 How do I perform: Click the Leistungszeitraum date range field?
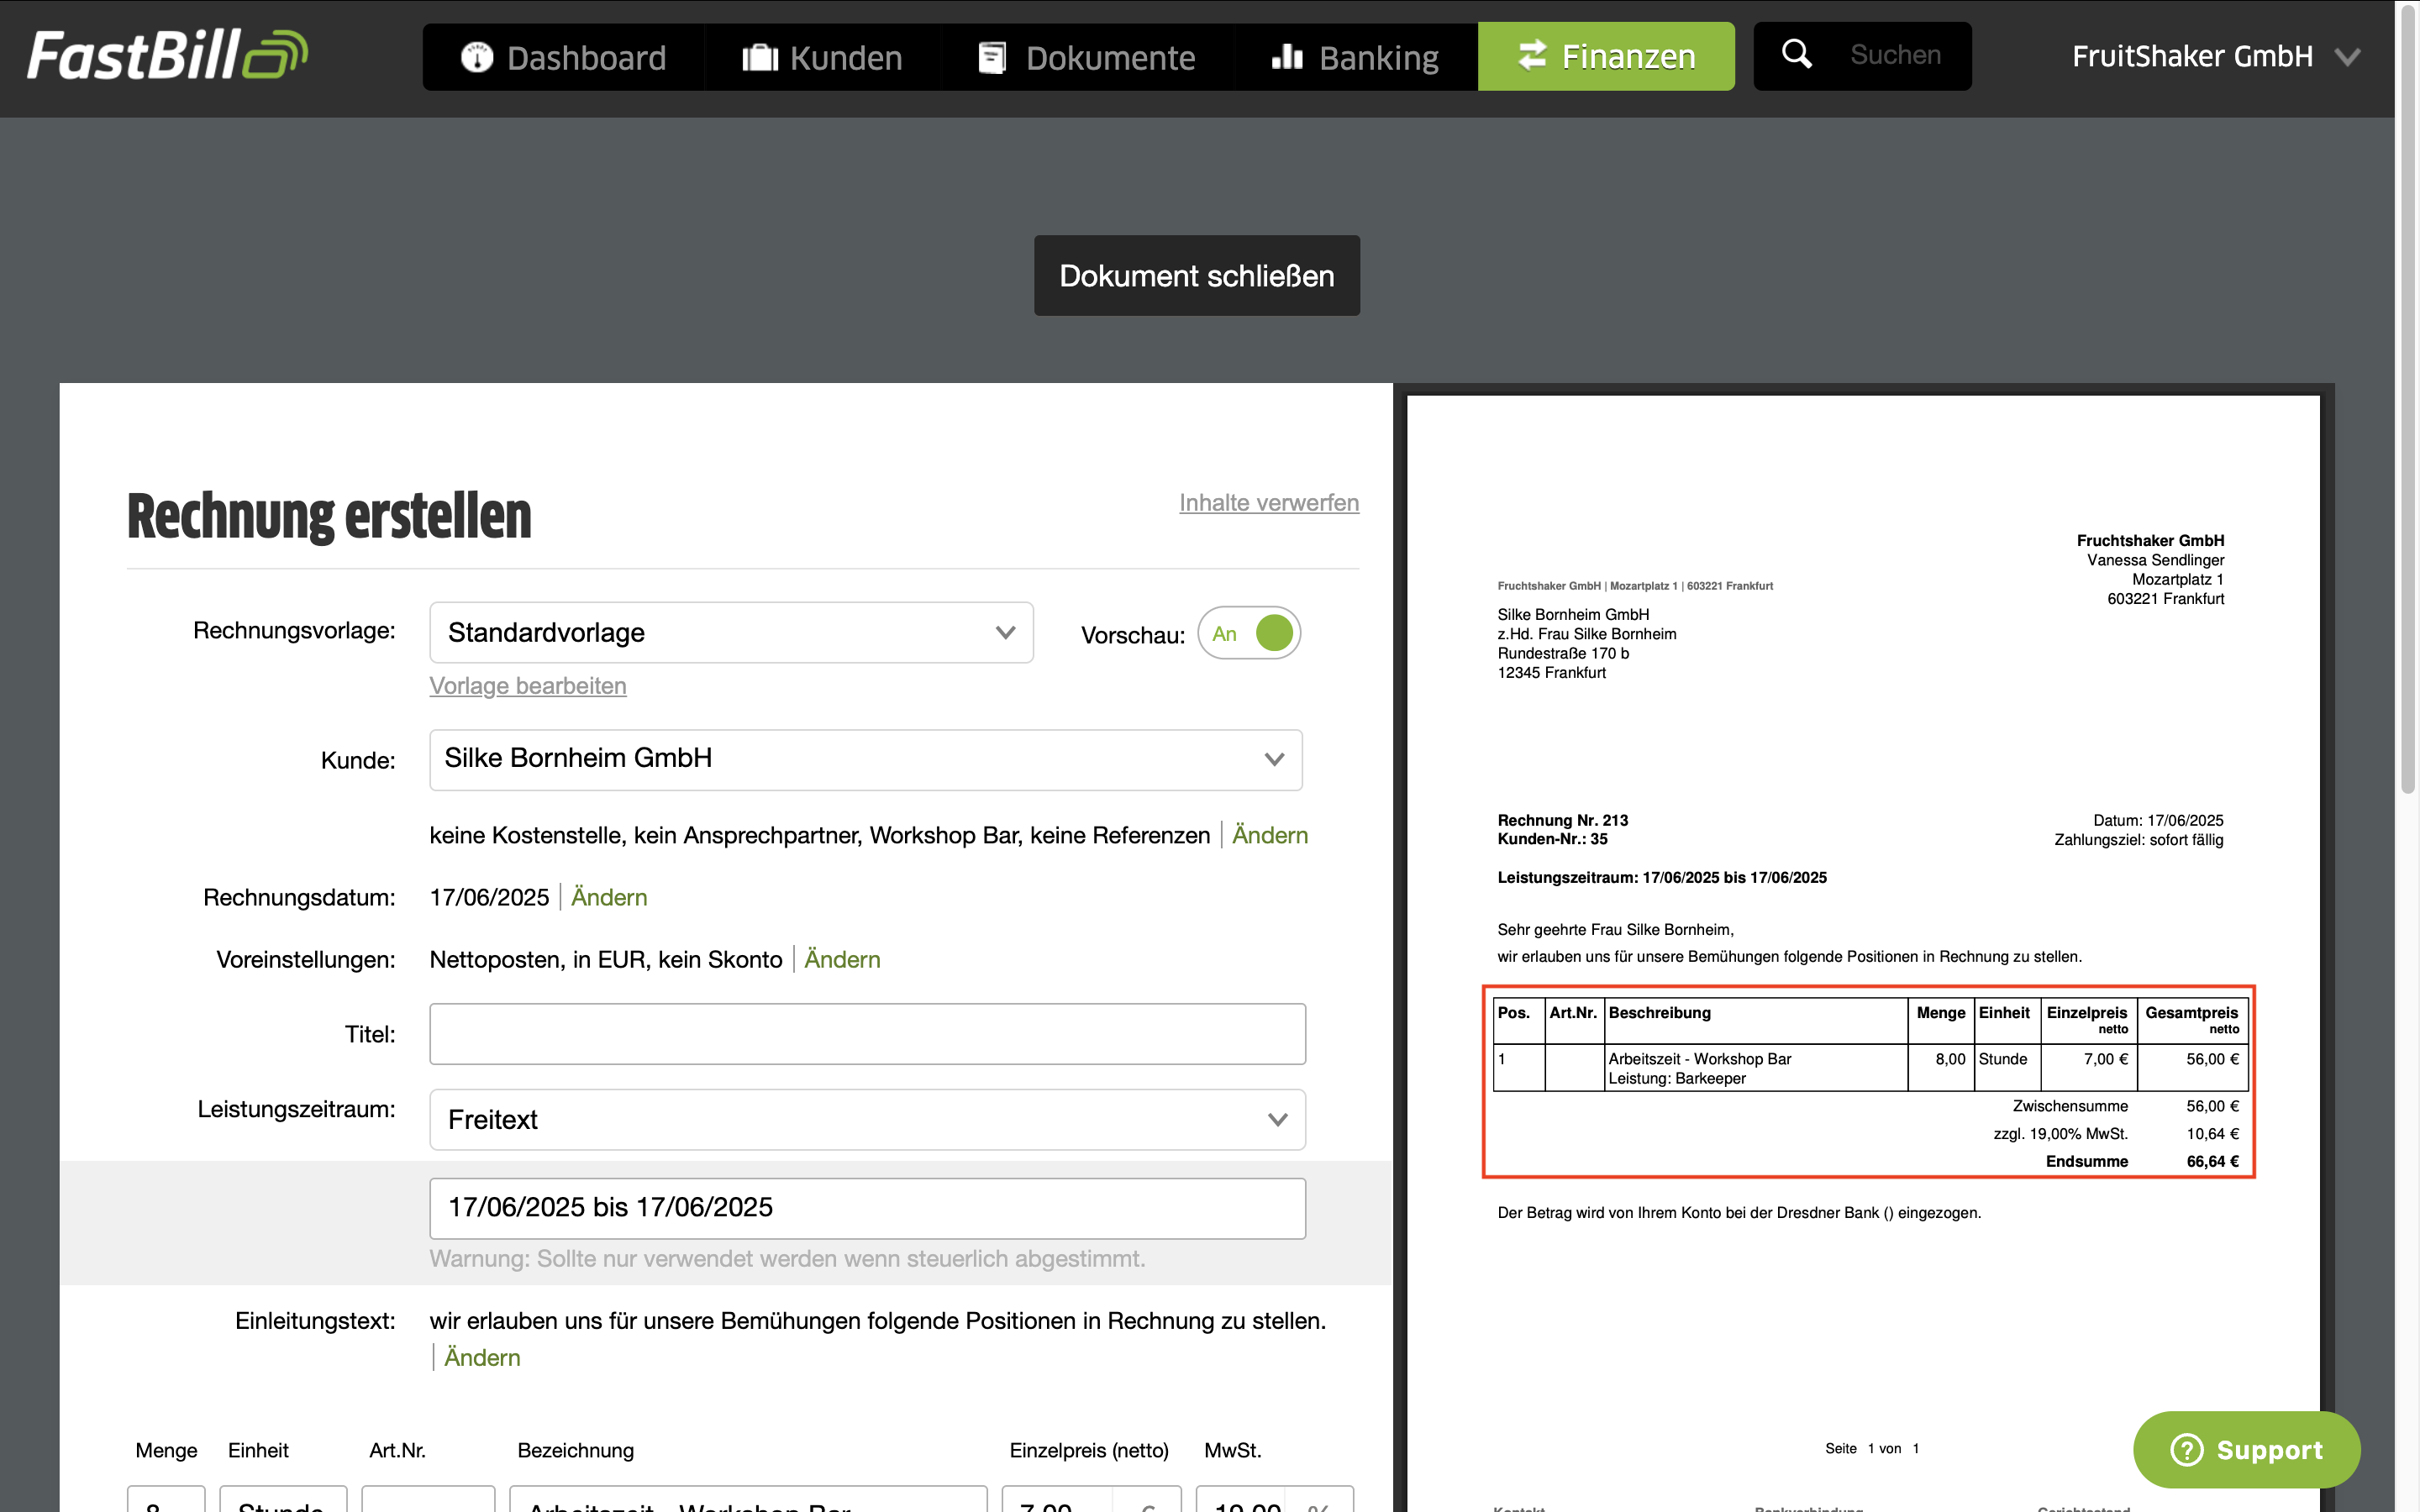point(867,1208)
